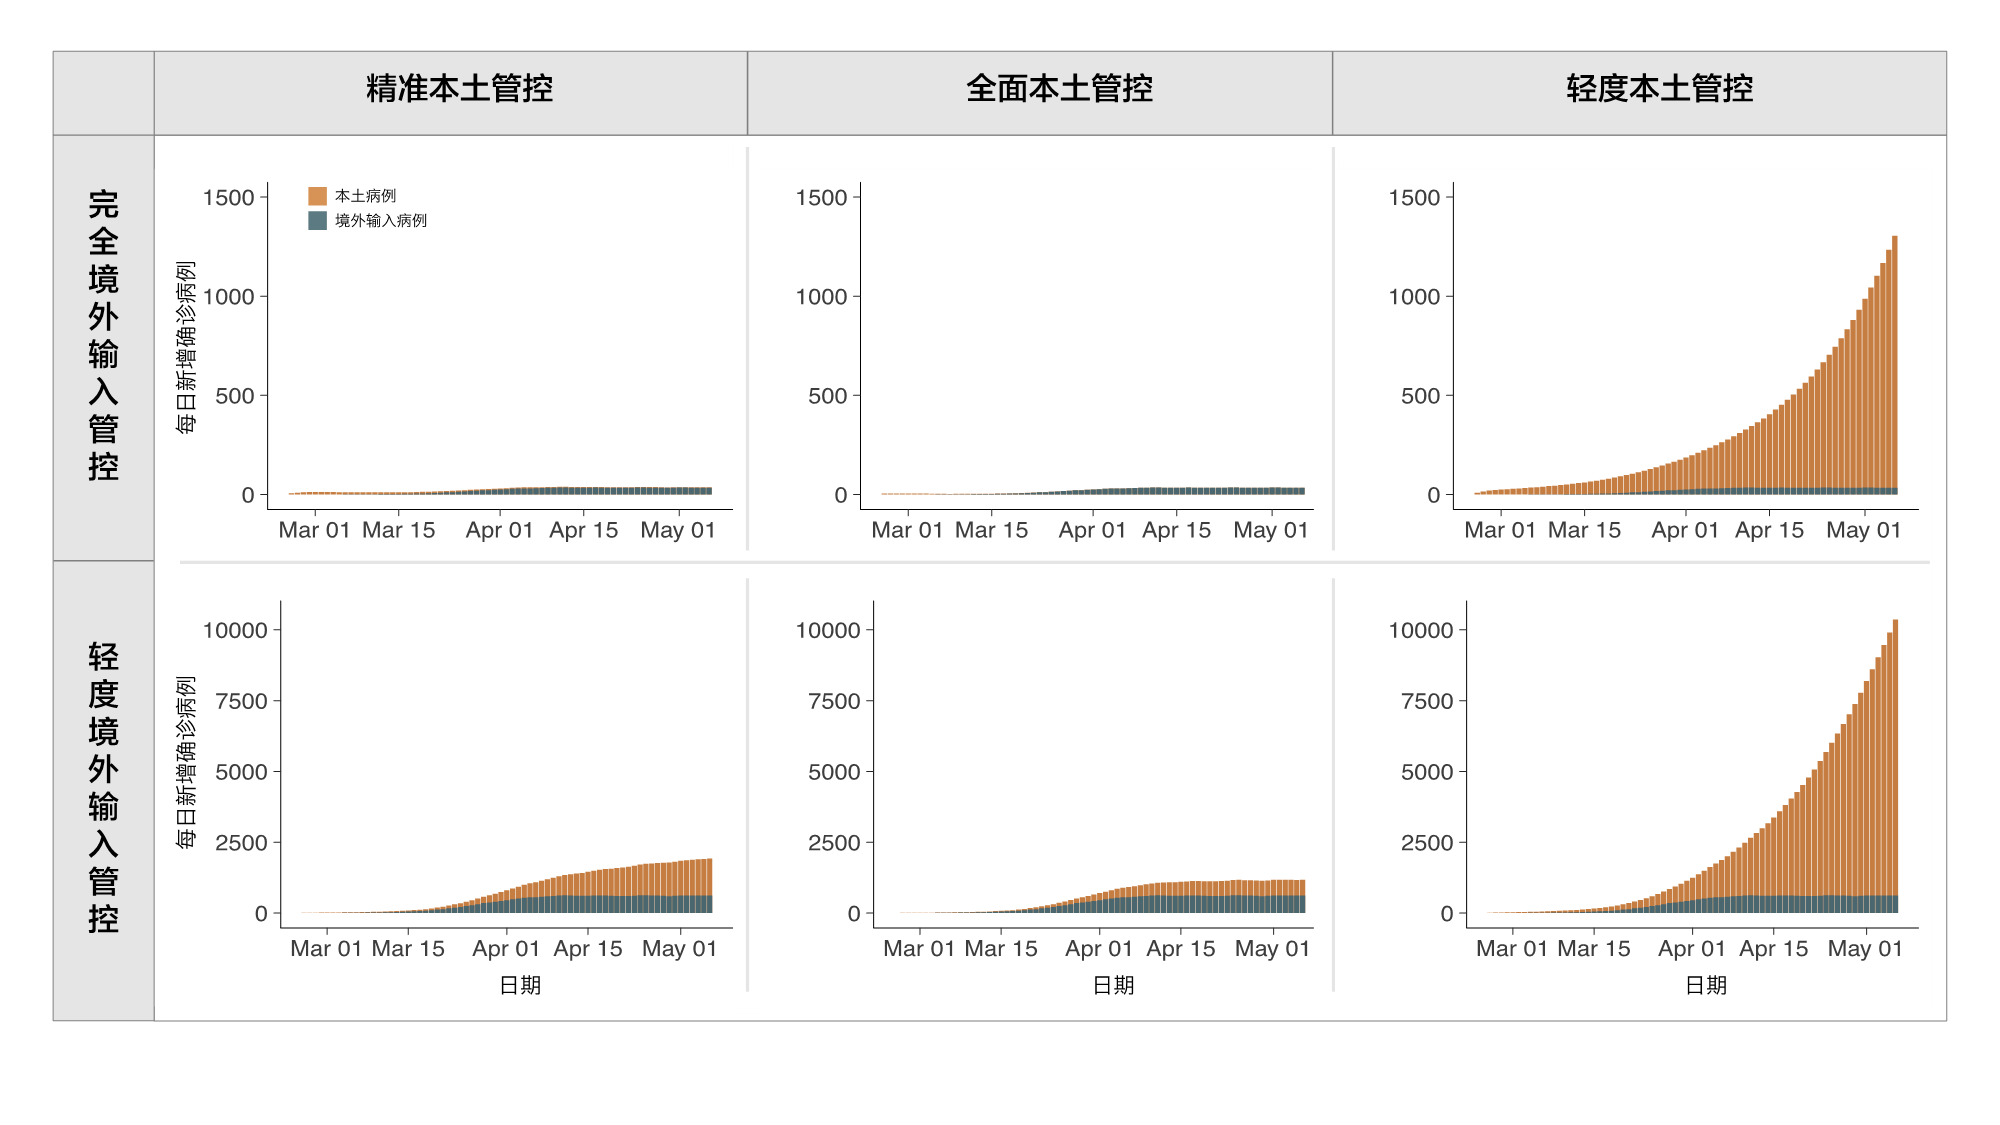Click the 1500 tick label in 全面本土管控 column
The height and width of the screenshot is (1125, 2000).
[x=821, y=198]
